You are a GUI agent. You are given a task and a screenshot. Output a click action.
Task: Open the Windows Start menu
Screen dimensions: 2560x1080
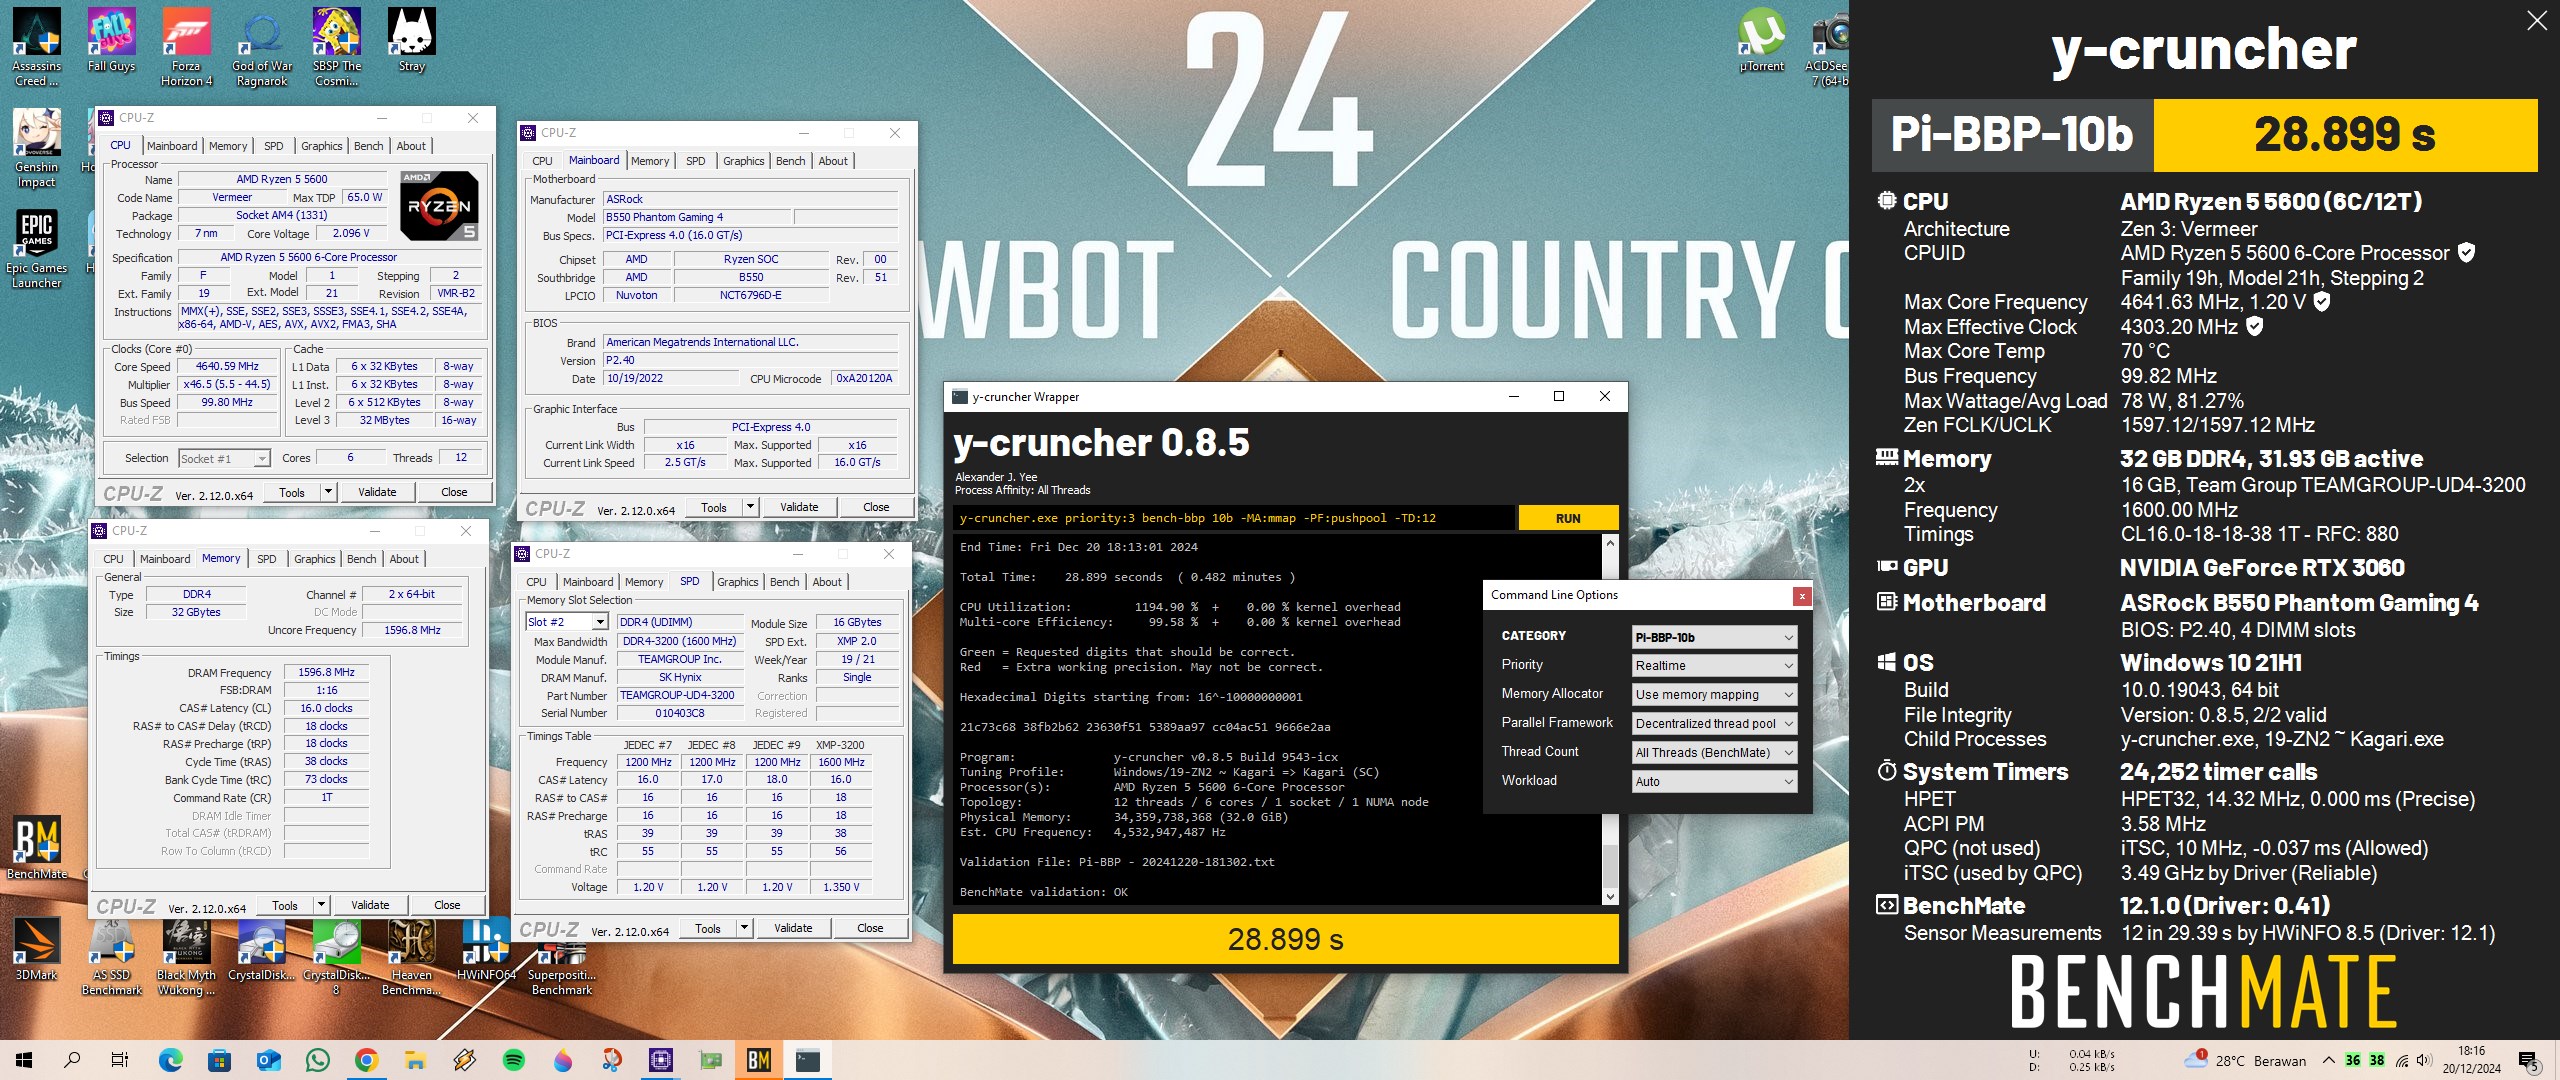click(23, 1060)
